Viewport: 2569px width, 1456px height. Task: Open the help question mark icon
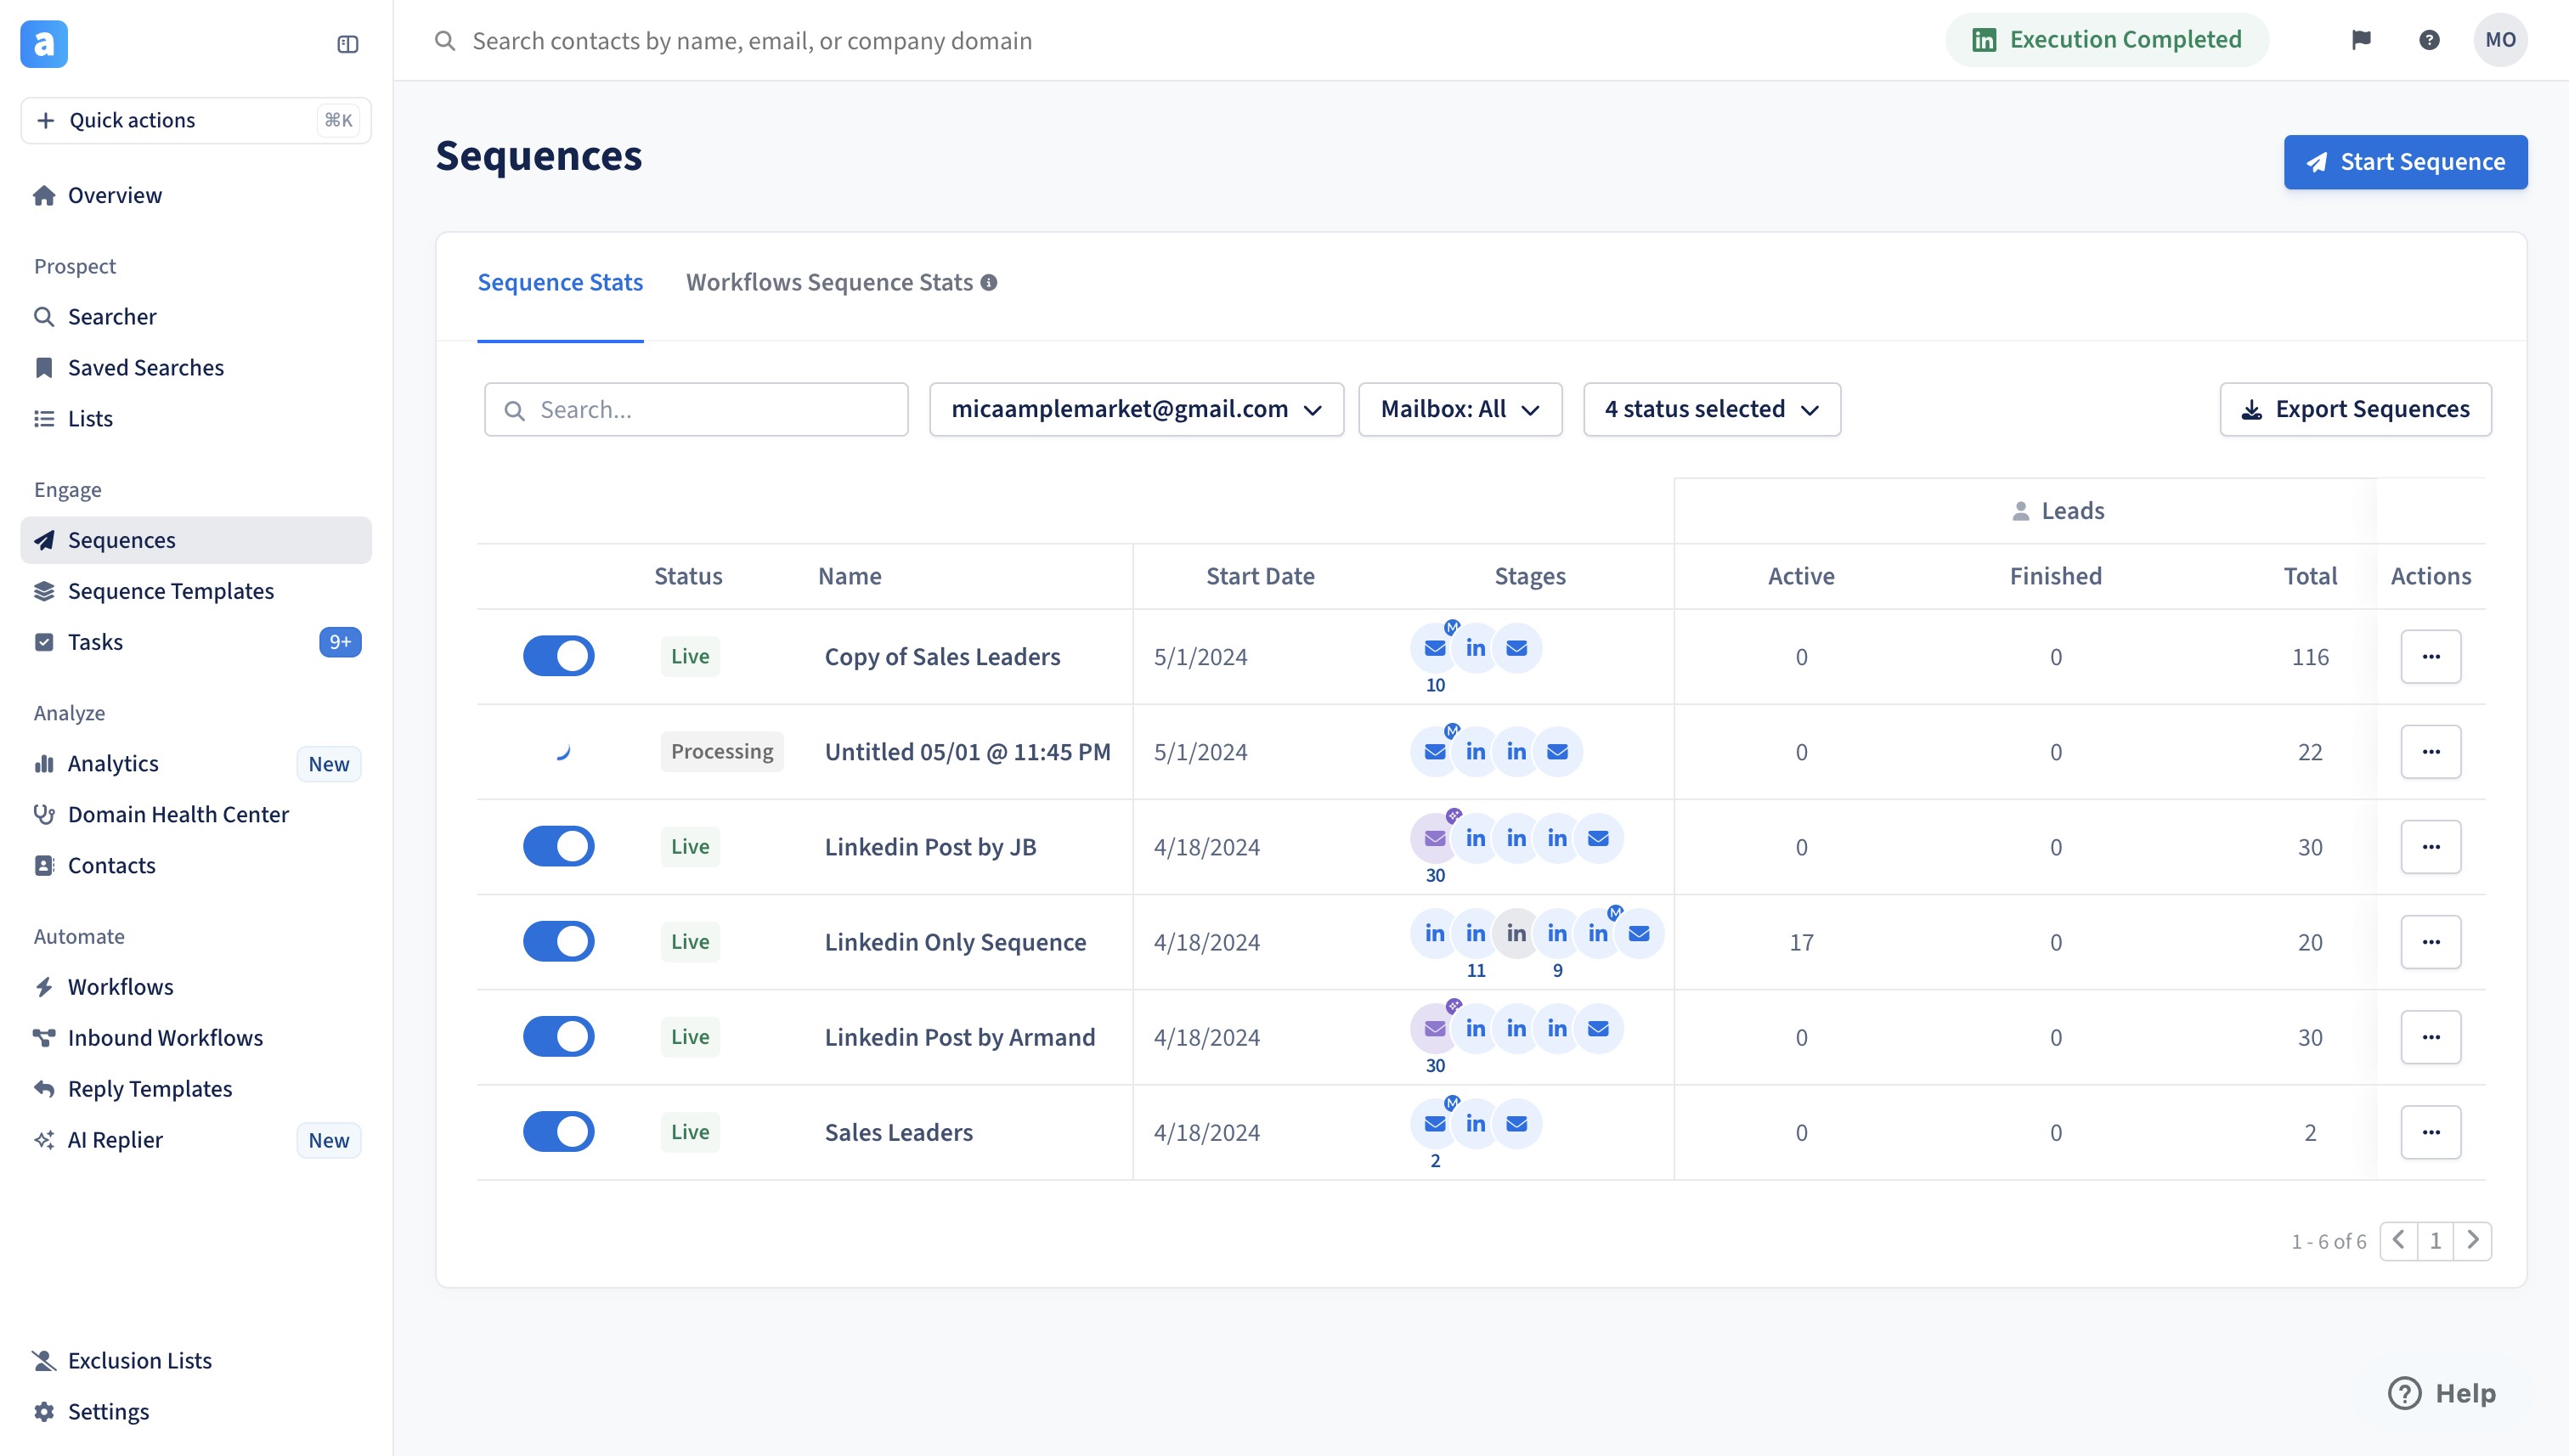click(x=2429, y=40)
